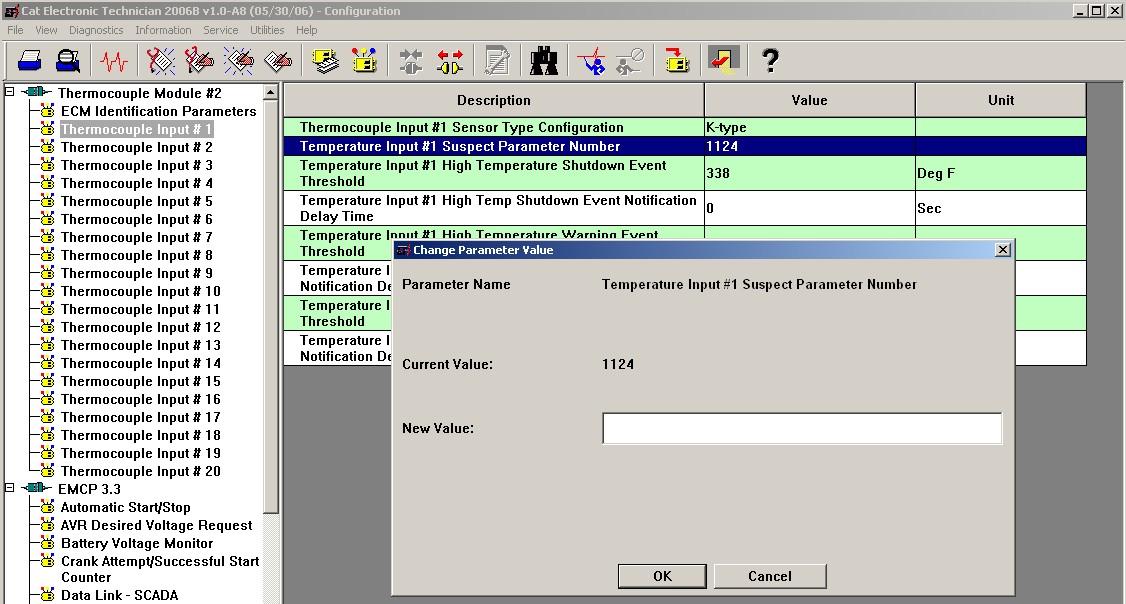
Task: Select AVR Desired Voltage Request item
Action: [157, 525]
